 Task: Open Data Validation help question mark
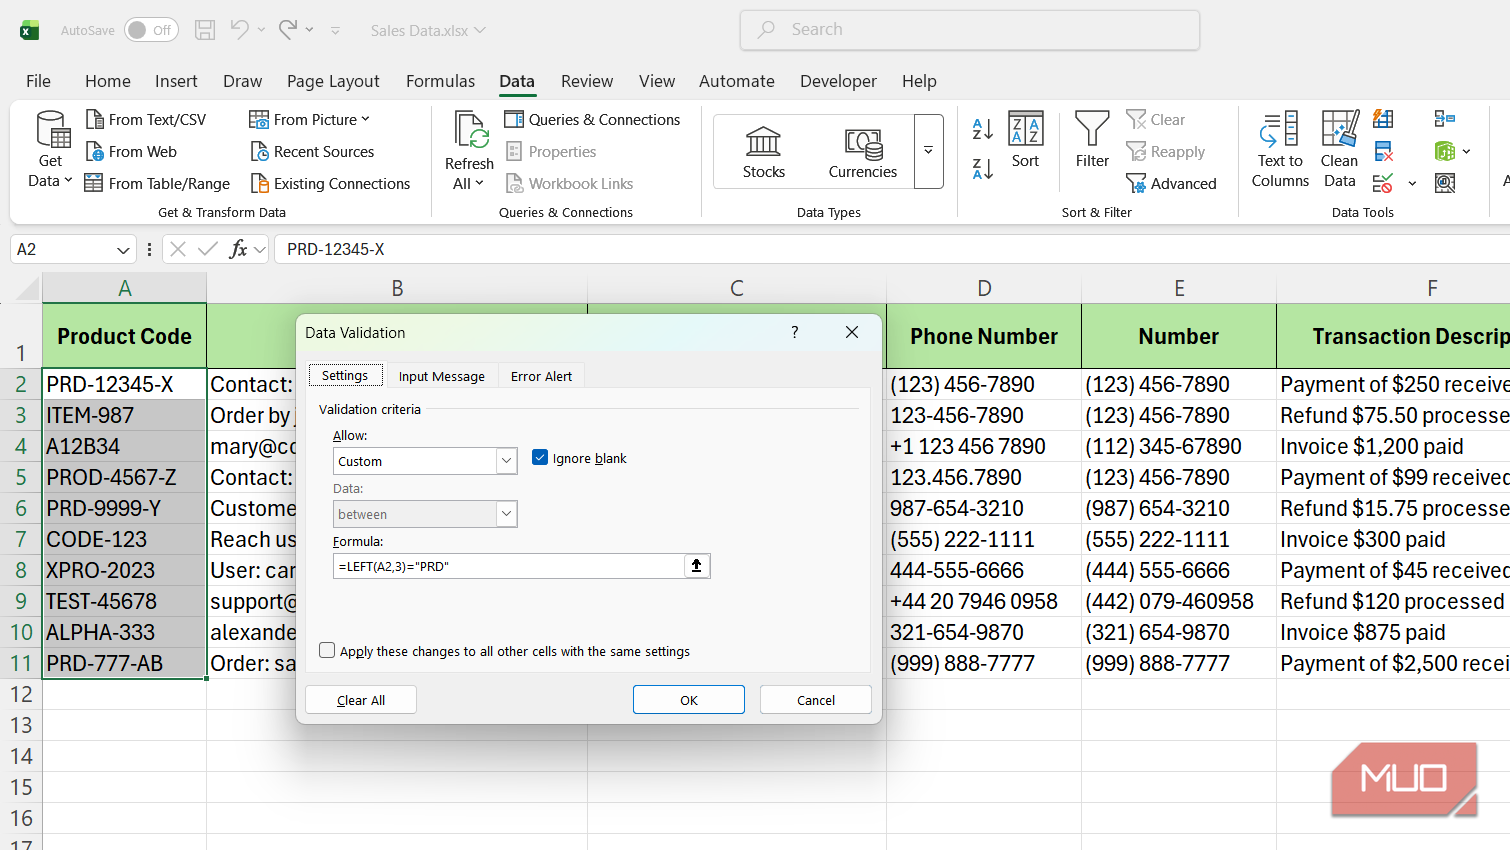(x=795, y=332)
